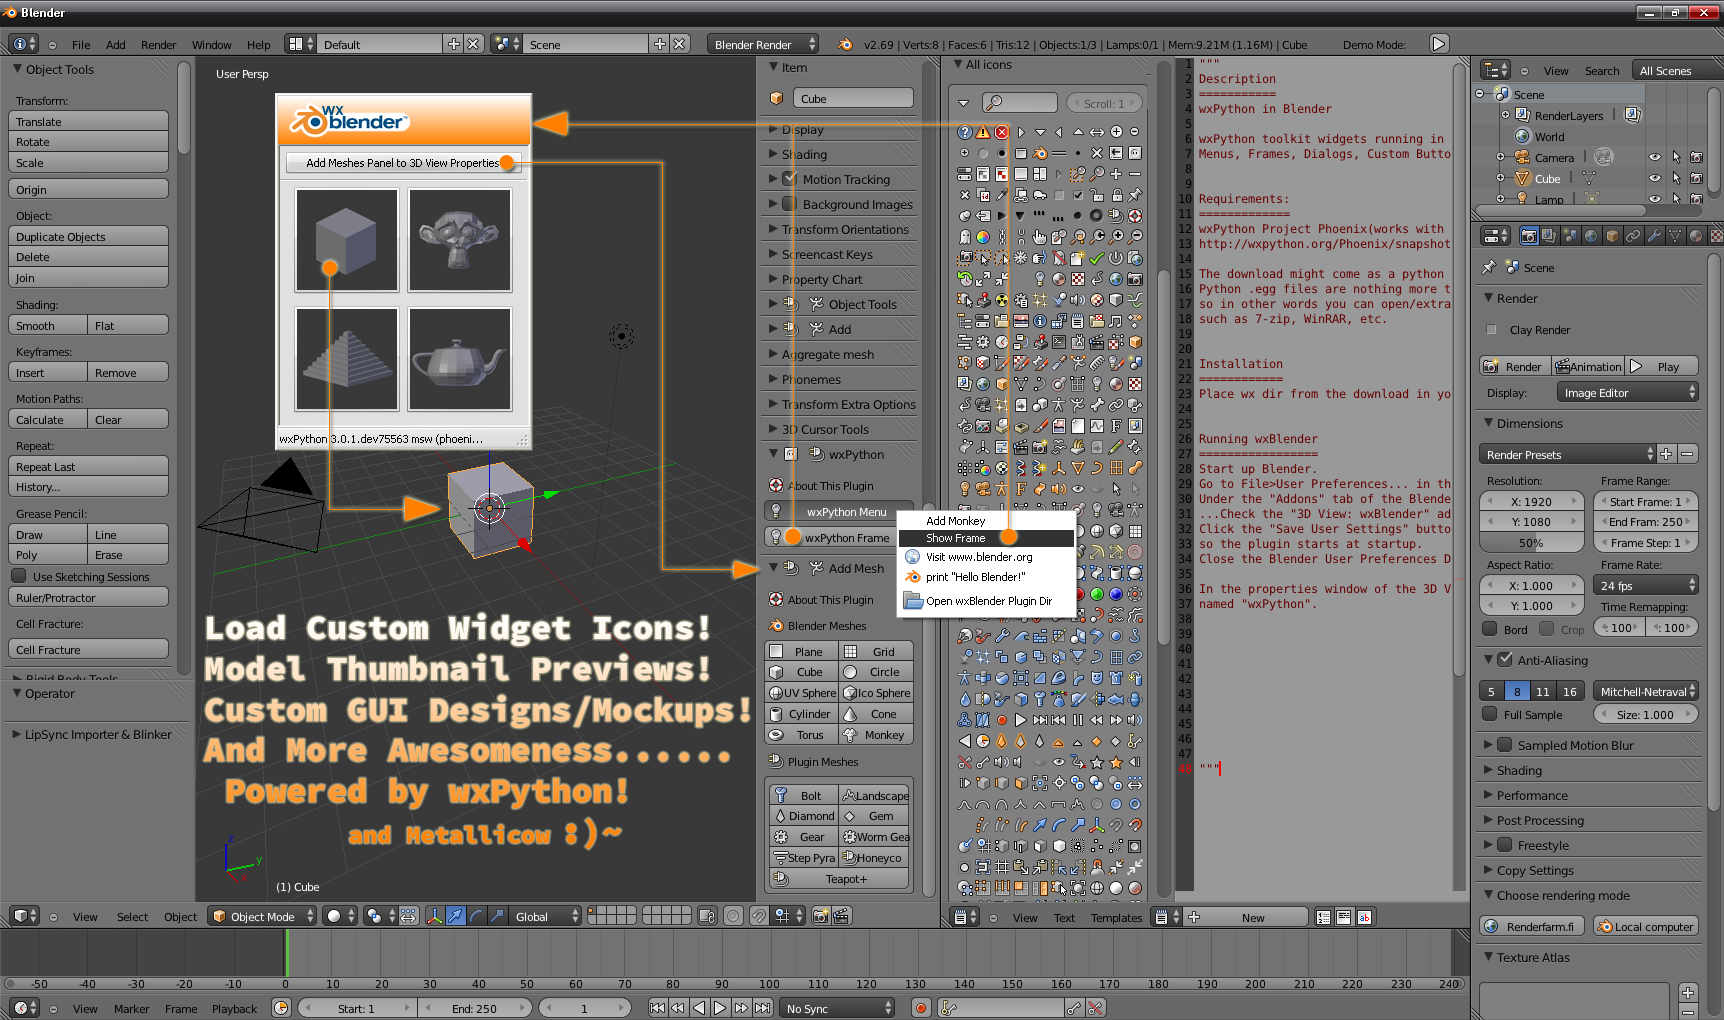Click Add Meshes Panel to 3D View Properties

402,163
